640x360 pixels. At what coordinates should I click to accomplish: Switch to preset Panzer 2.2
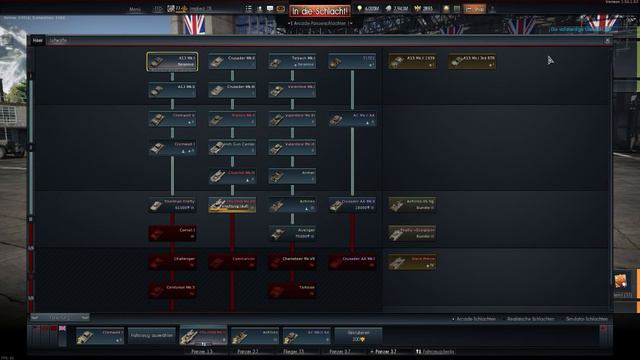pos(248,351)
